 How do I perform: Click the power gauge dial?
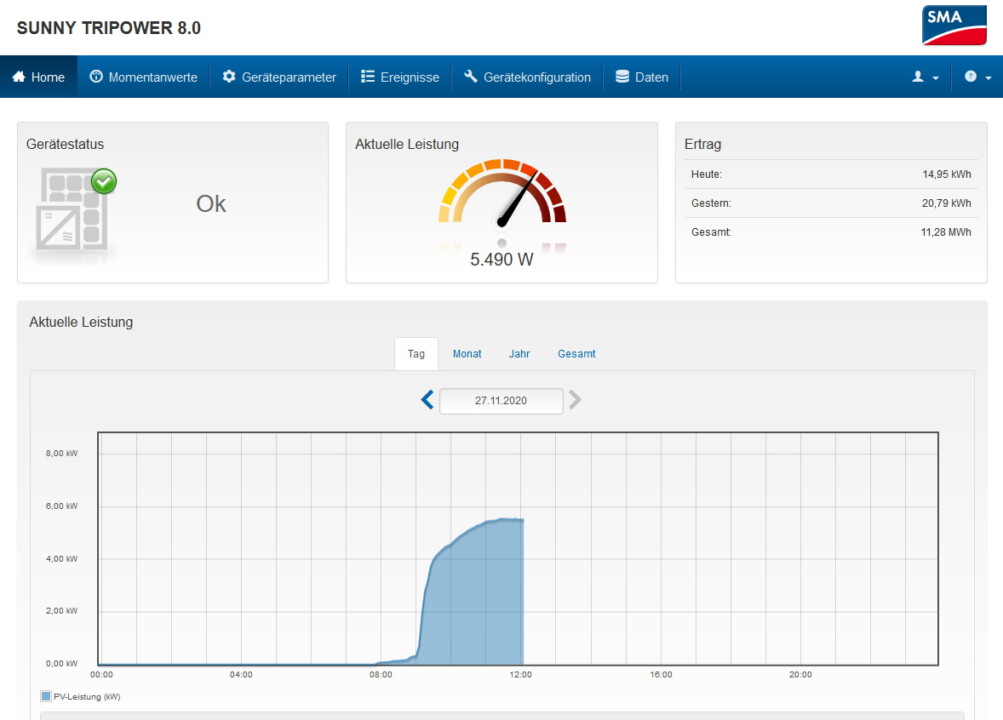[502, 192]
